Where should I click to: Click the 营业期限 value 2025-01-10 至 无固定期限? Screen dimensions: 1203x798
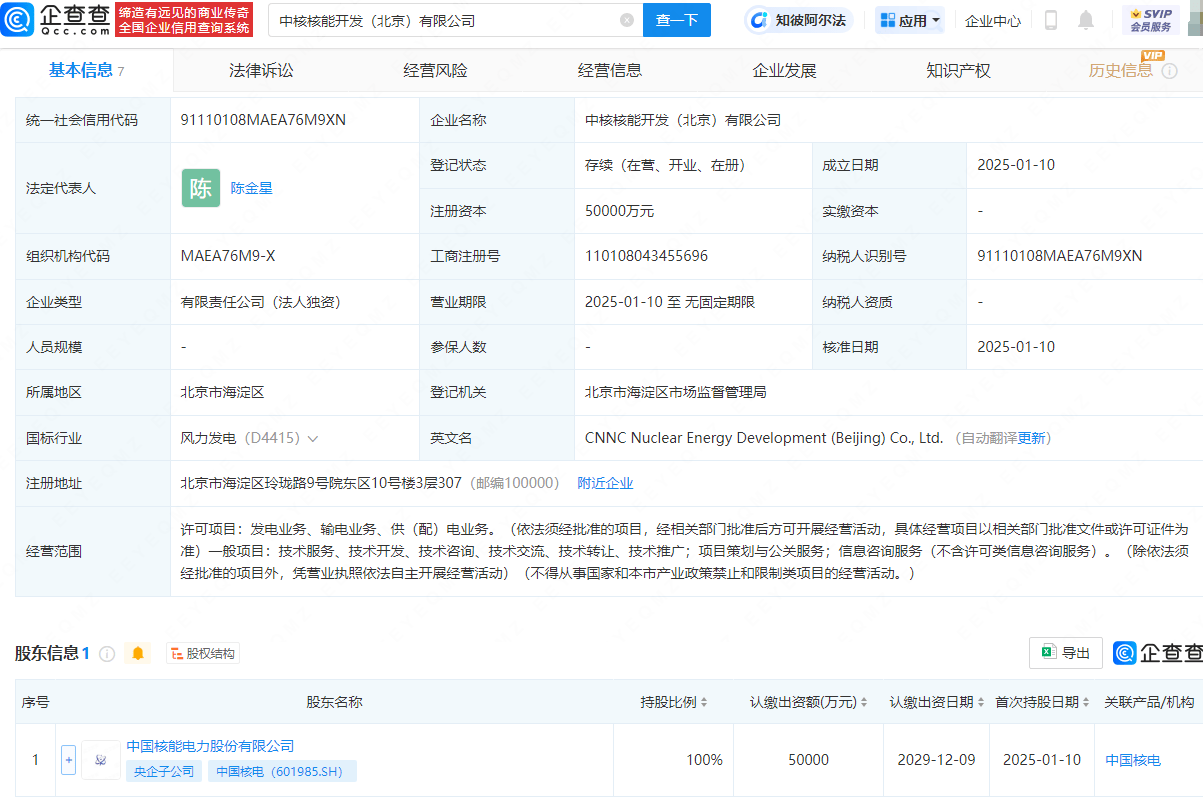click(670, 302)
